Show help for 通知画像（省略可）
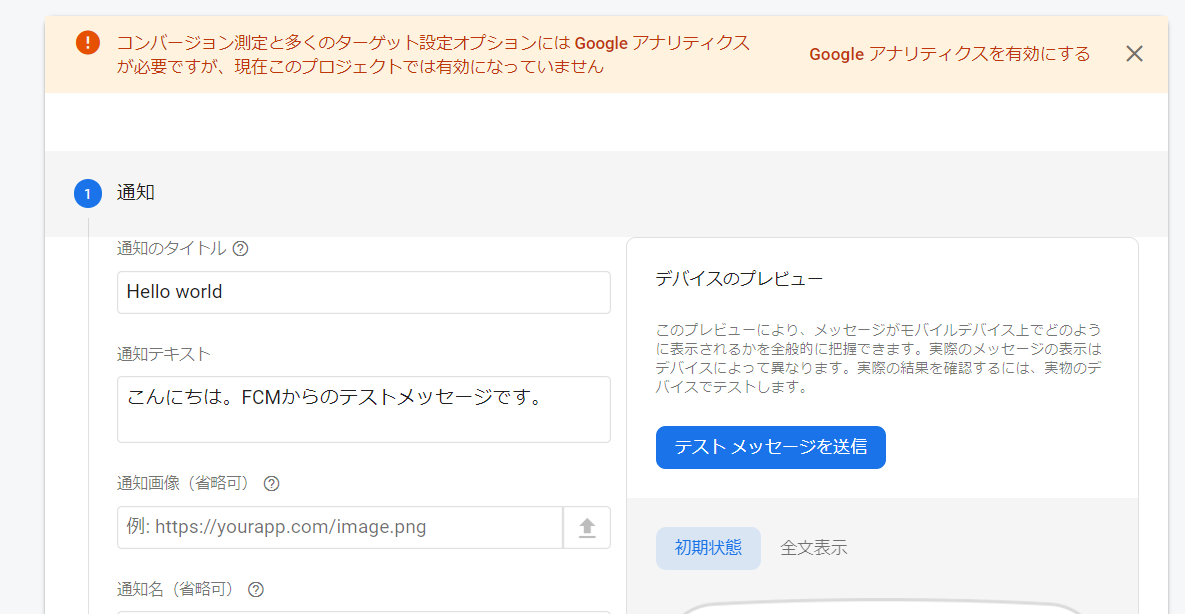Viewport: 1185px width, 614px height. 271,484
